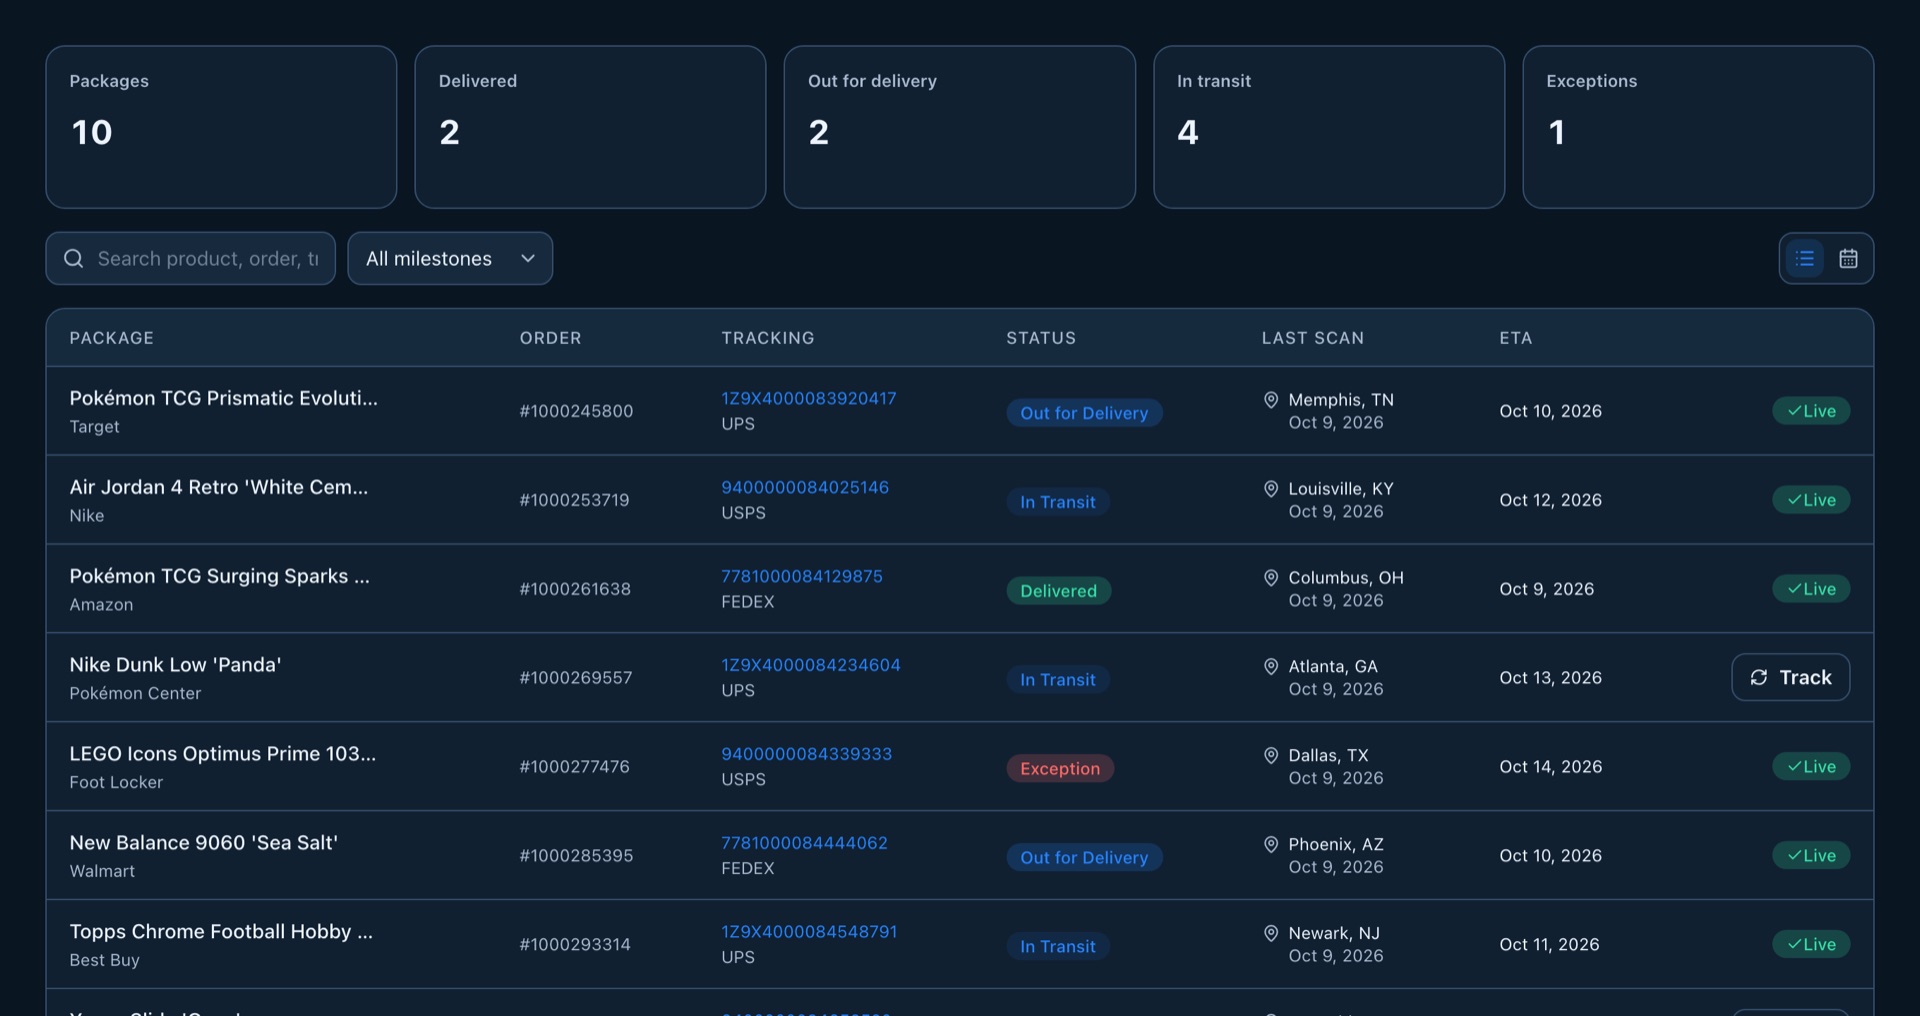This screenshot has height=1016, width=1920.
Task: Open Air Jordan 4 Retro 'White Cem... package
Action: (x=219, y=487)
